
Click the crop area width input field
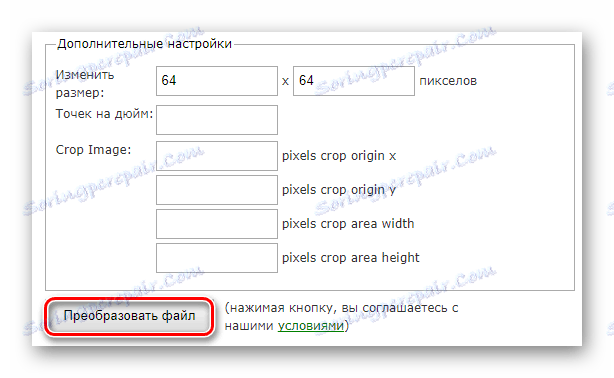(217, 224)
